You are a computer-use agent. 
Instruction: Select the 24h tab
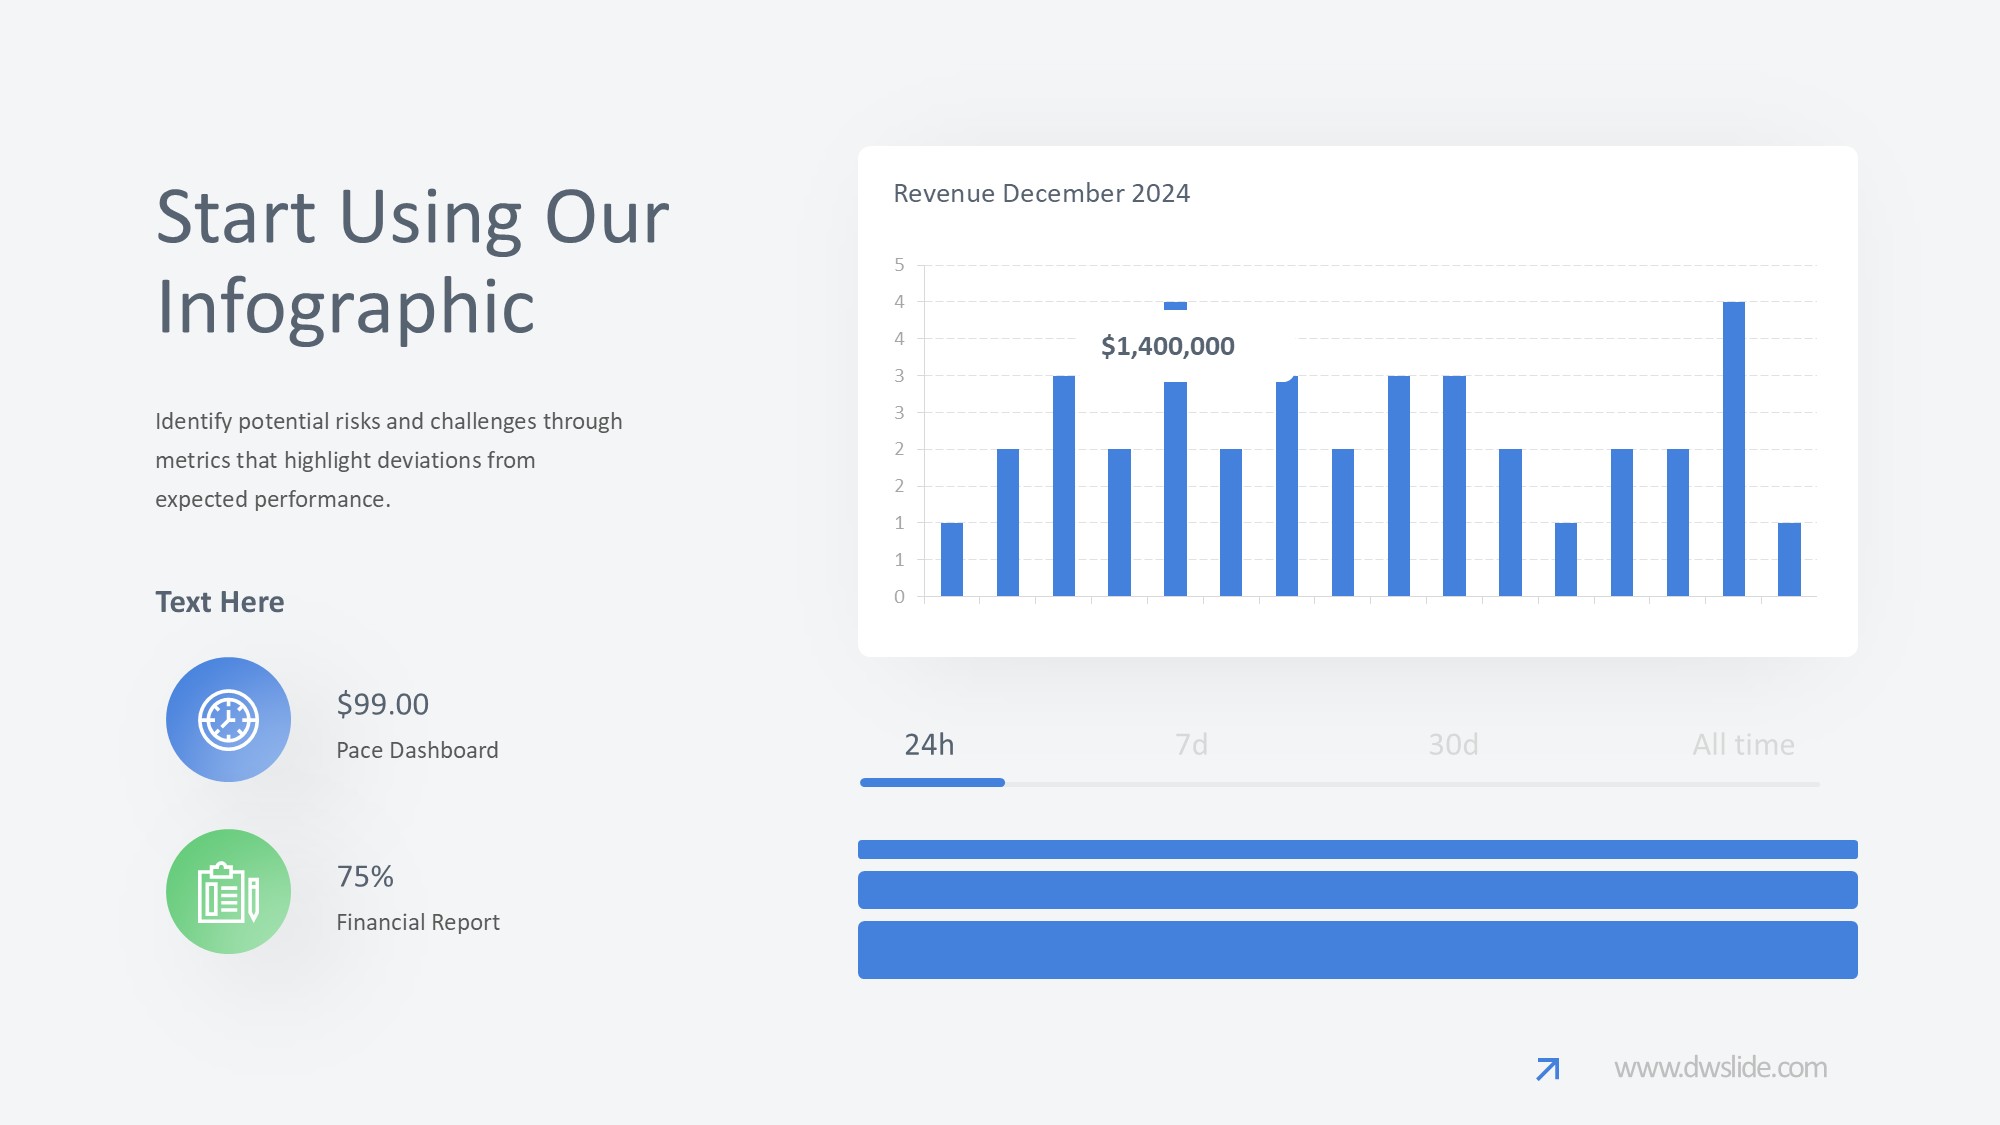[929, 745]
